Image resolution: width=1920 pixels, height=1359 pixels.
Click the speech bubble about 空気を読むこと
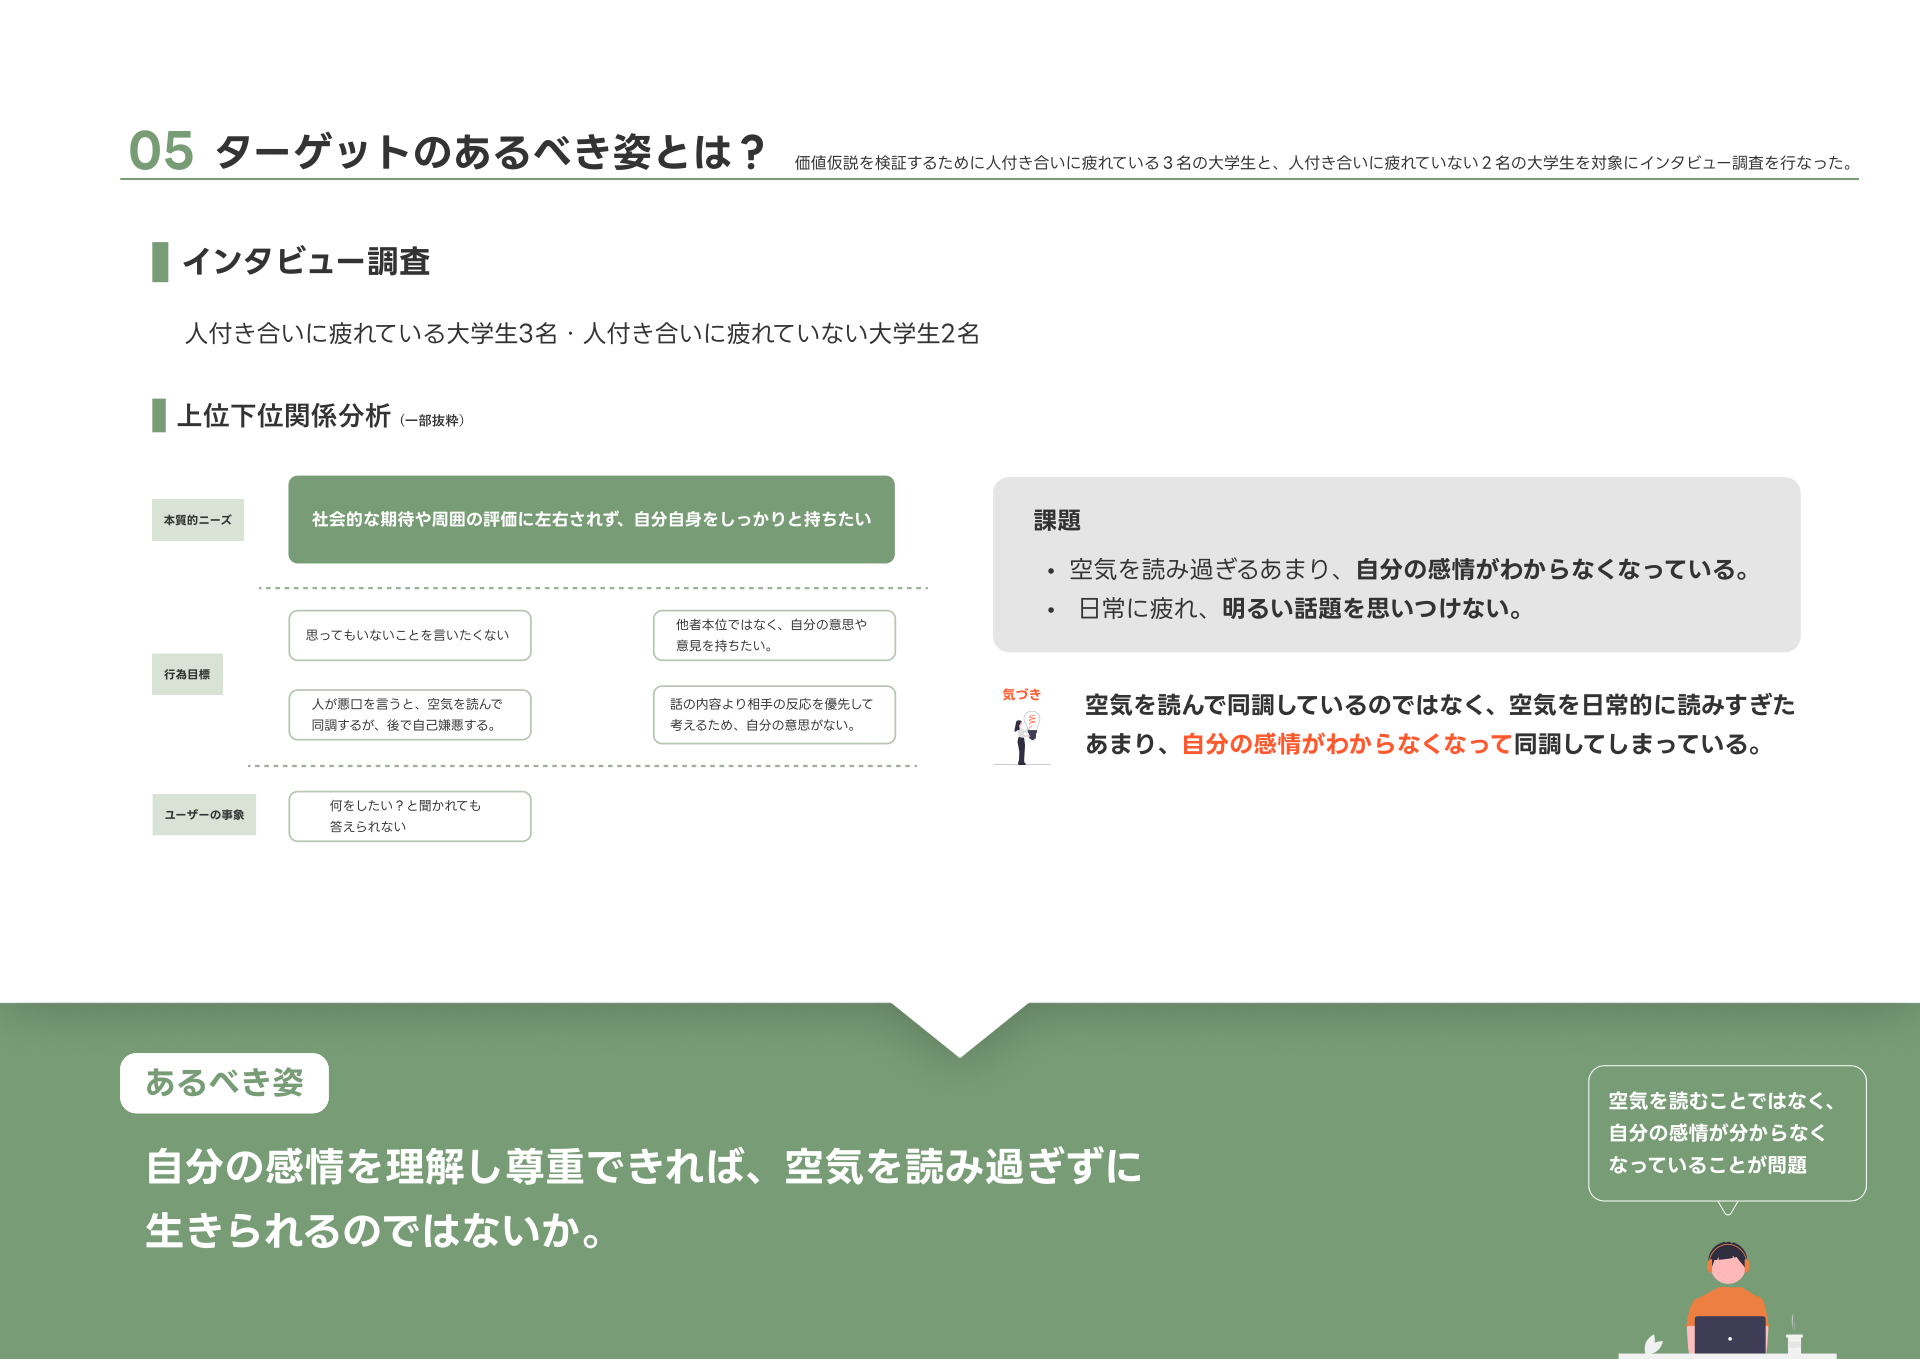(x=1726, y=1133)
